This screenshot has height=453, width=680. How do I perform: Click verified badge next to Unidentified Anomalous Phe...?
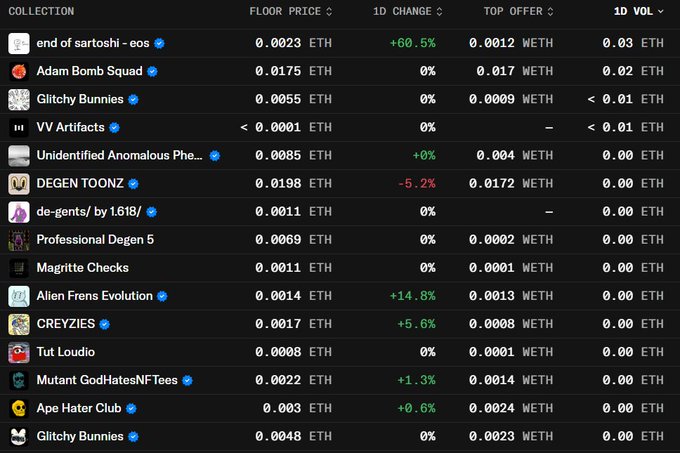[x=215, y=156]
